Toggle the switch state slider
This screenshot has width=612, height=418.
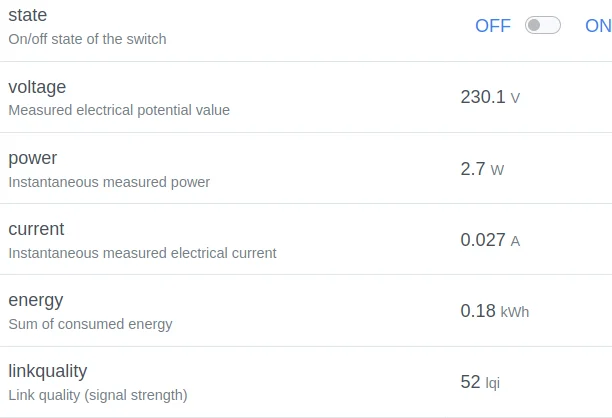543,26
